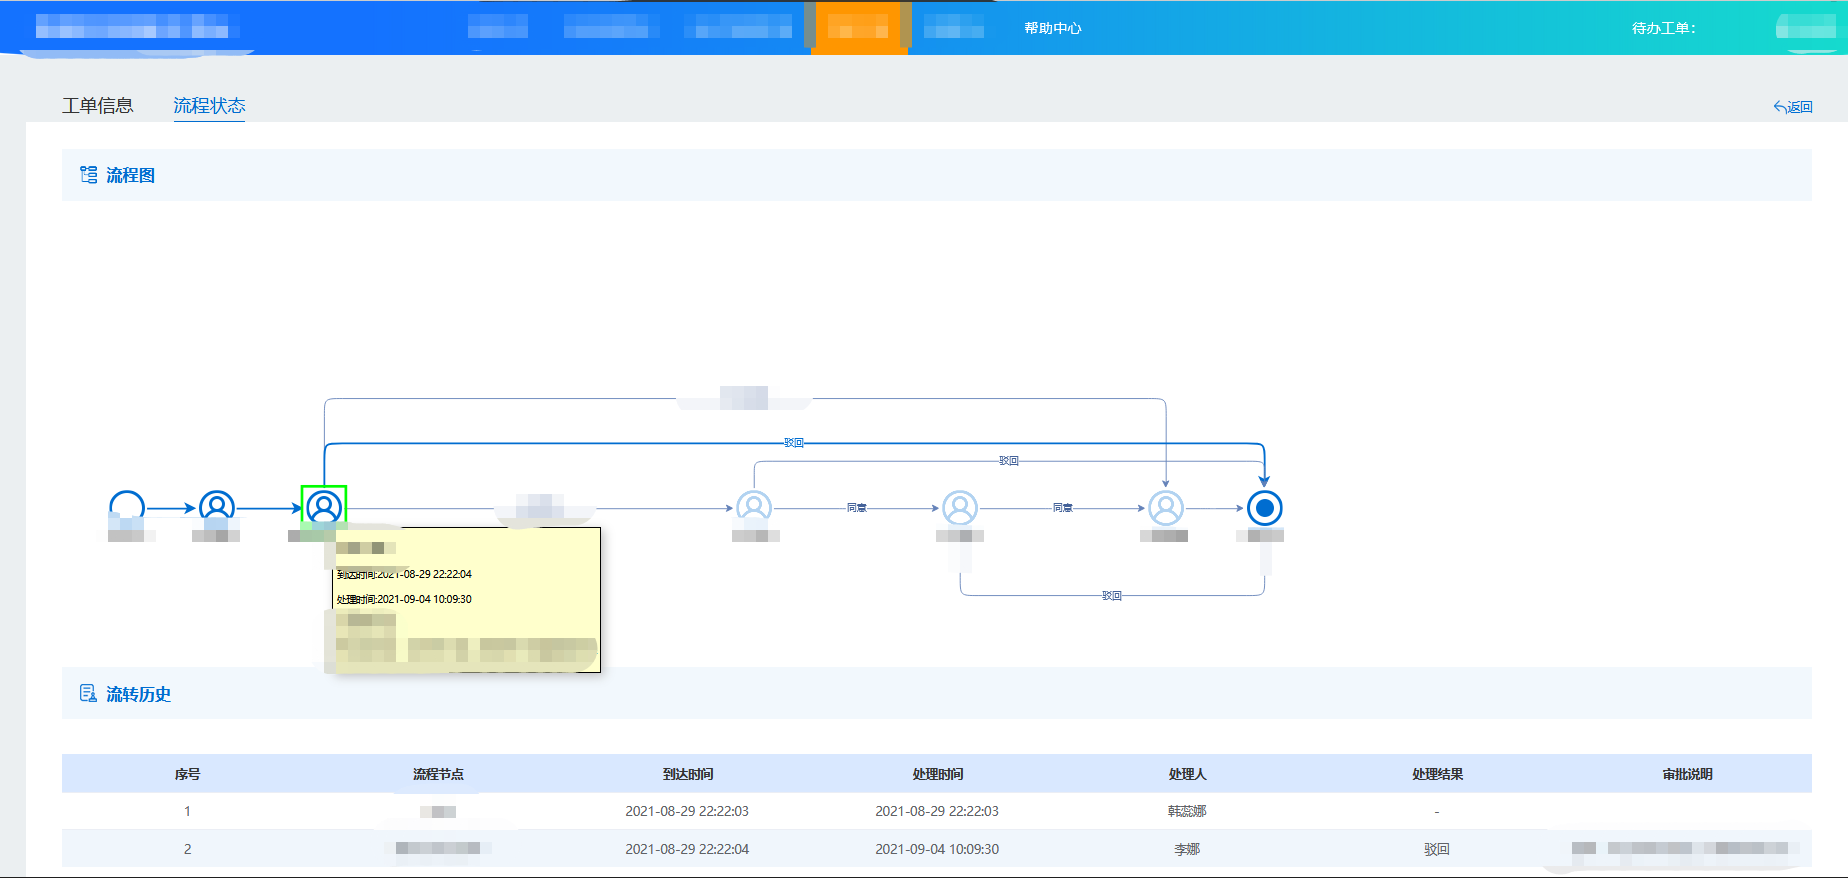The width and height of the screenshot is (1848, 878).
Task: Select the green-highlighted user node
Action: 324,508
